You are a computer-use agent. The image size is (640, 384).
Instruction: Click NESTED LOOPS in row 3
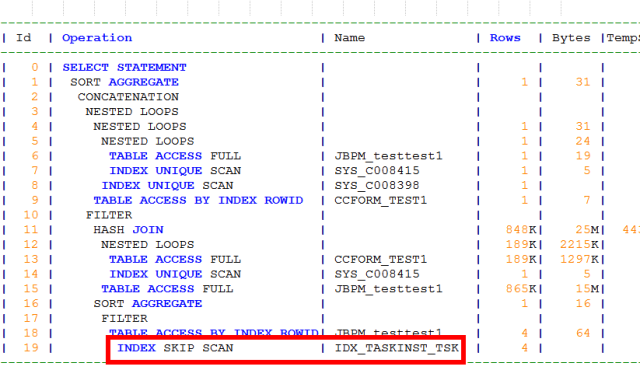132,111
